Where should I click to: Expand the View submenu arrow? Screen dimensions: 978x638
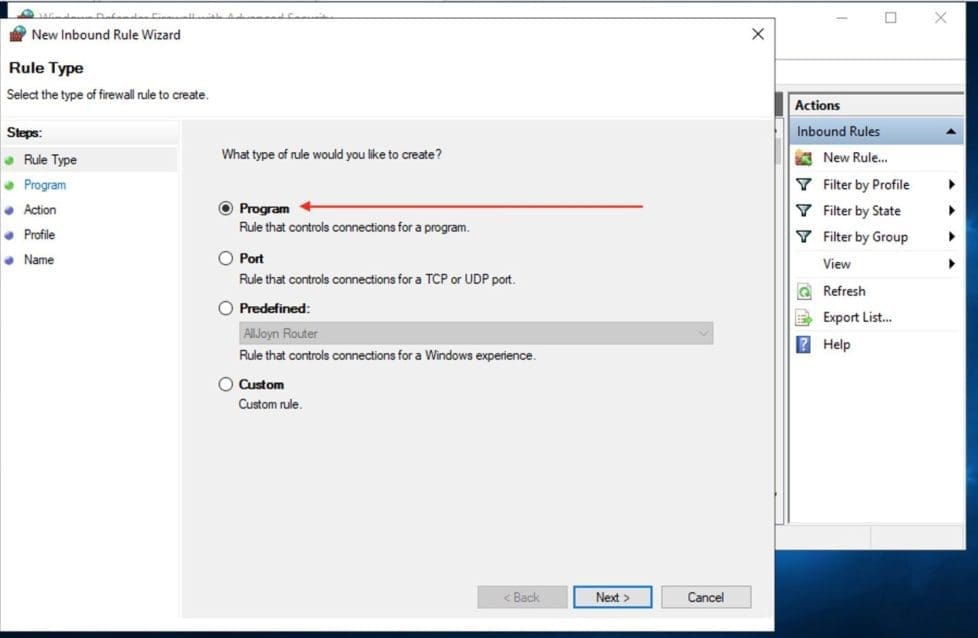pyautogui.click(x=951, y=264)
